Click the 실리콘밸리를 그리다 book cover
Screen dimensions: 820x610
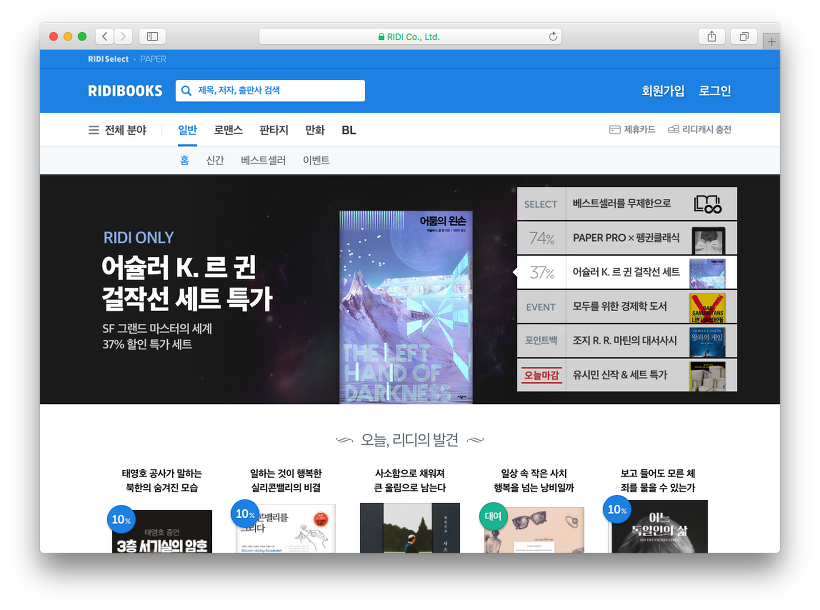287,528
